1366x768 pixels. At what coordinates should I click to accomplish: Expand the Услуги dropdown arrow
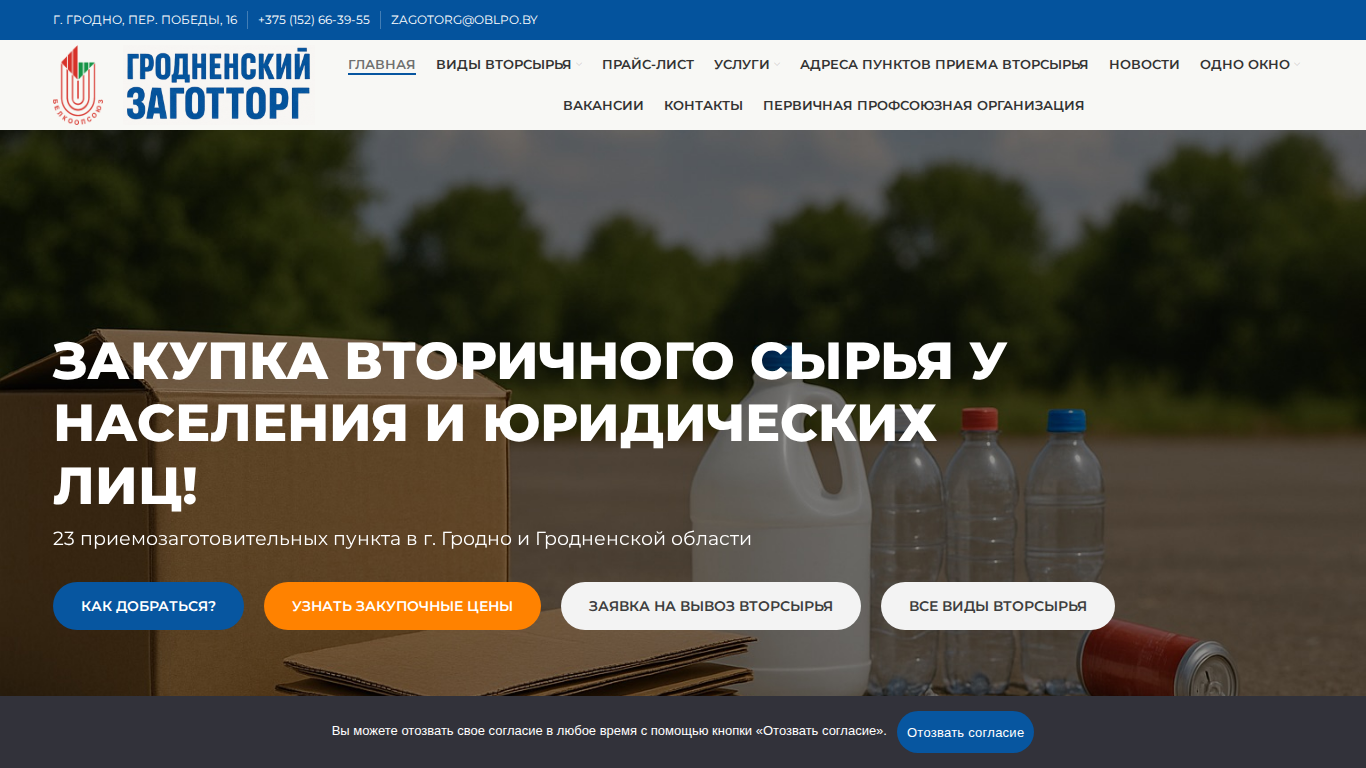pyautogui.click(x=777, y=65)
